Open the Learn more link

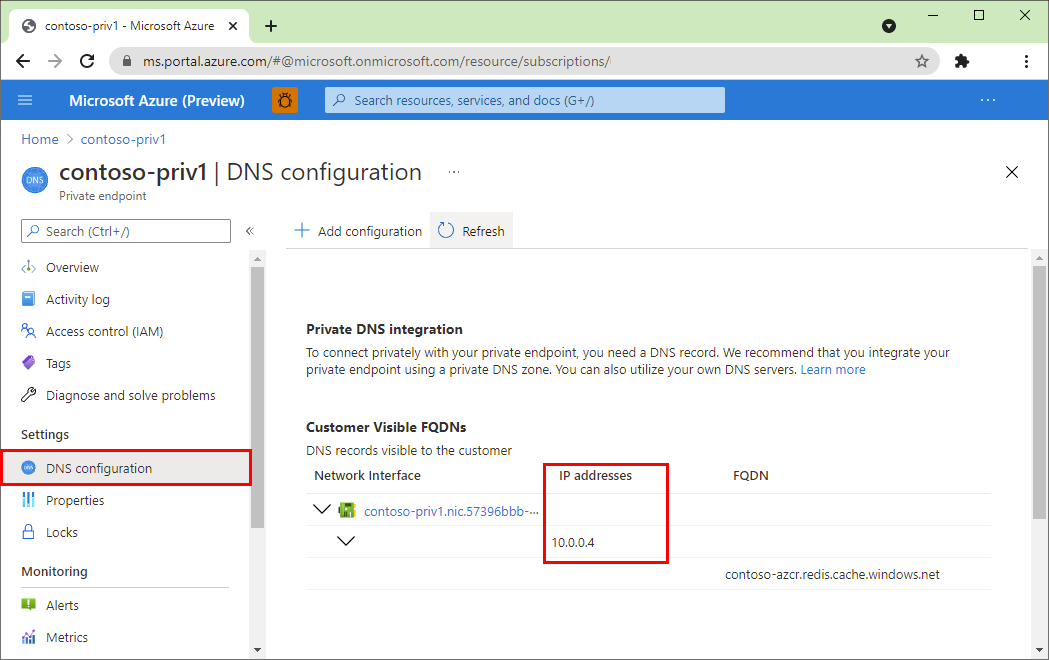[x=833, y=369]
